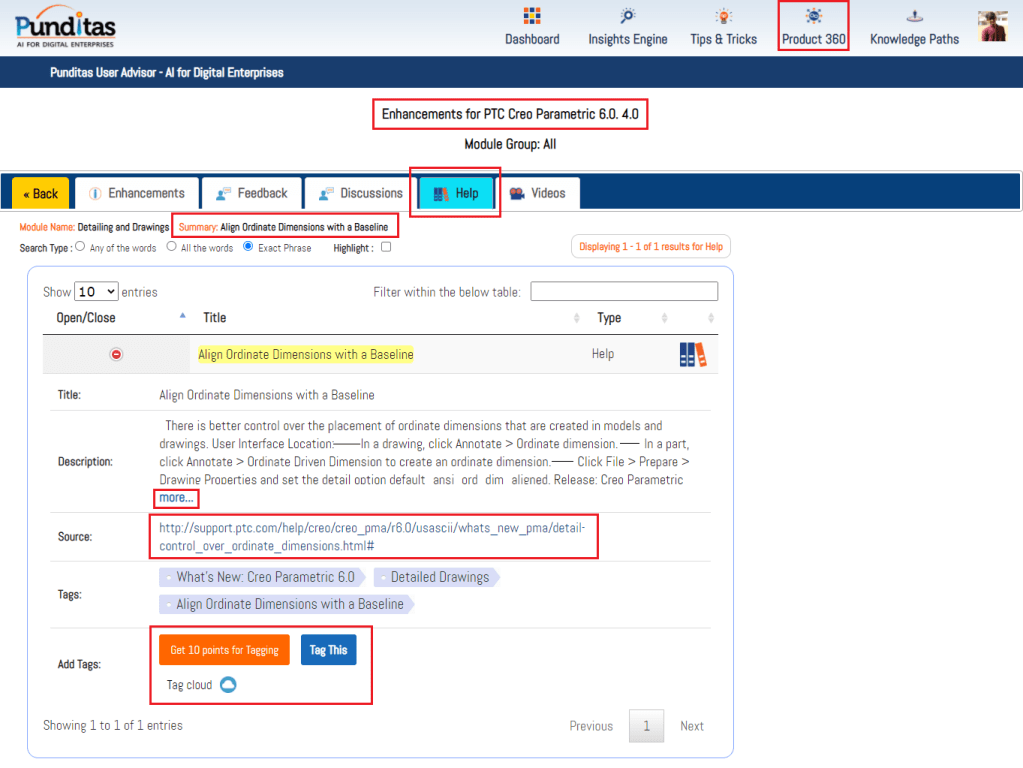Viewport: 1023px width, 768px height.
Task: Click the user profile avatar
Action: point(992,26)
